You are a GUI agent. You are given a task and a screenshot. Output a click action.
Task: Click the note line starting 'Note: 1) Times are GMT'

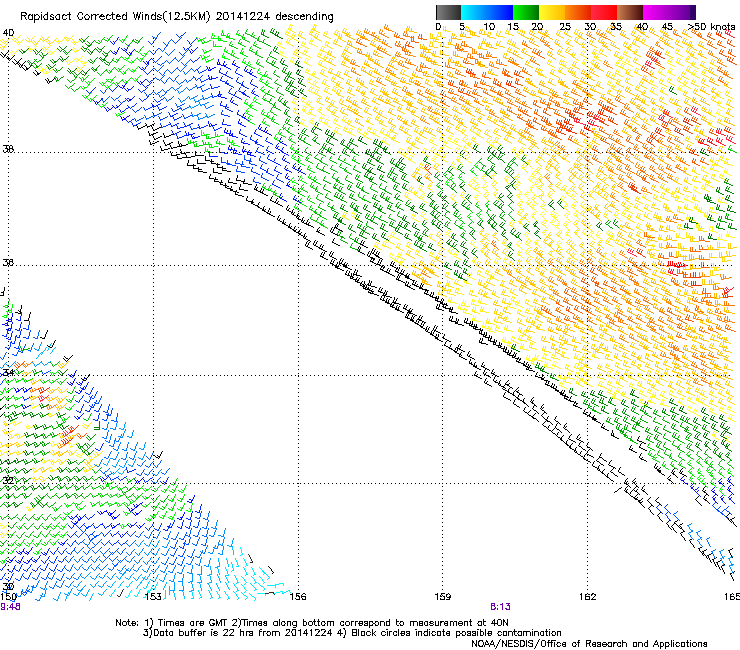click(x=311, y=623)
